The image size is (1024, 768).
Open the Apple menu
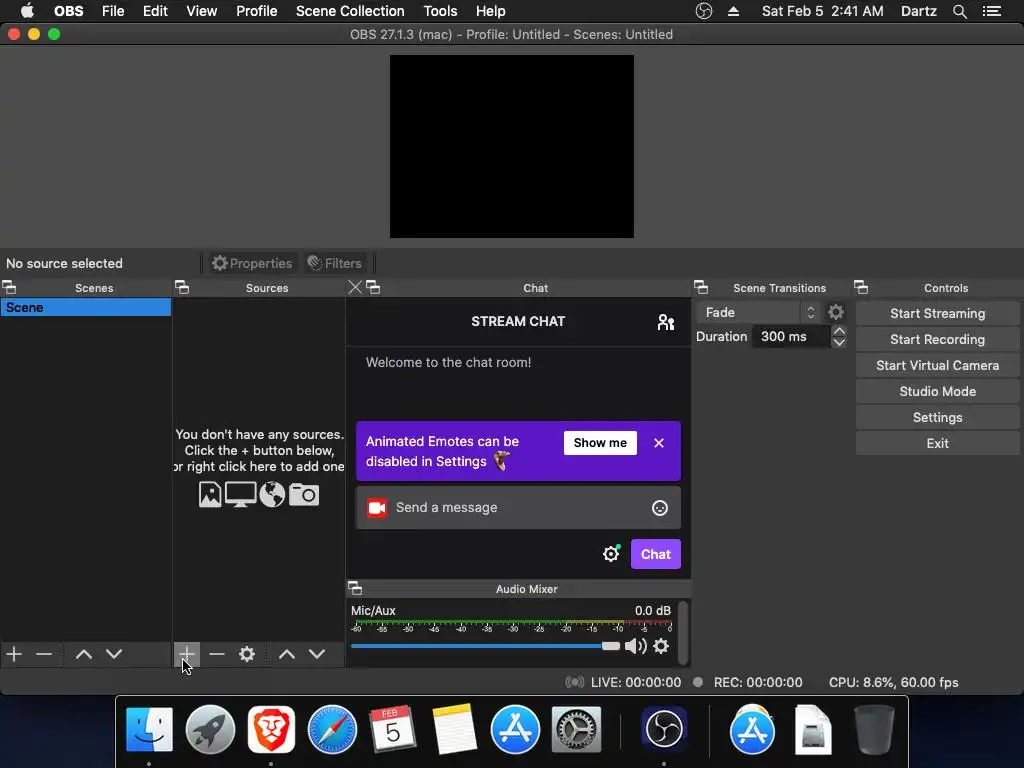click(27, 11)
